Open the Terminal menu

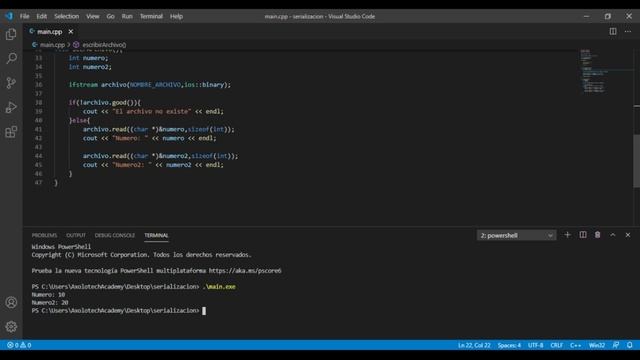click(151, 16)
